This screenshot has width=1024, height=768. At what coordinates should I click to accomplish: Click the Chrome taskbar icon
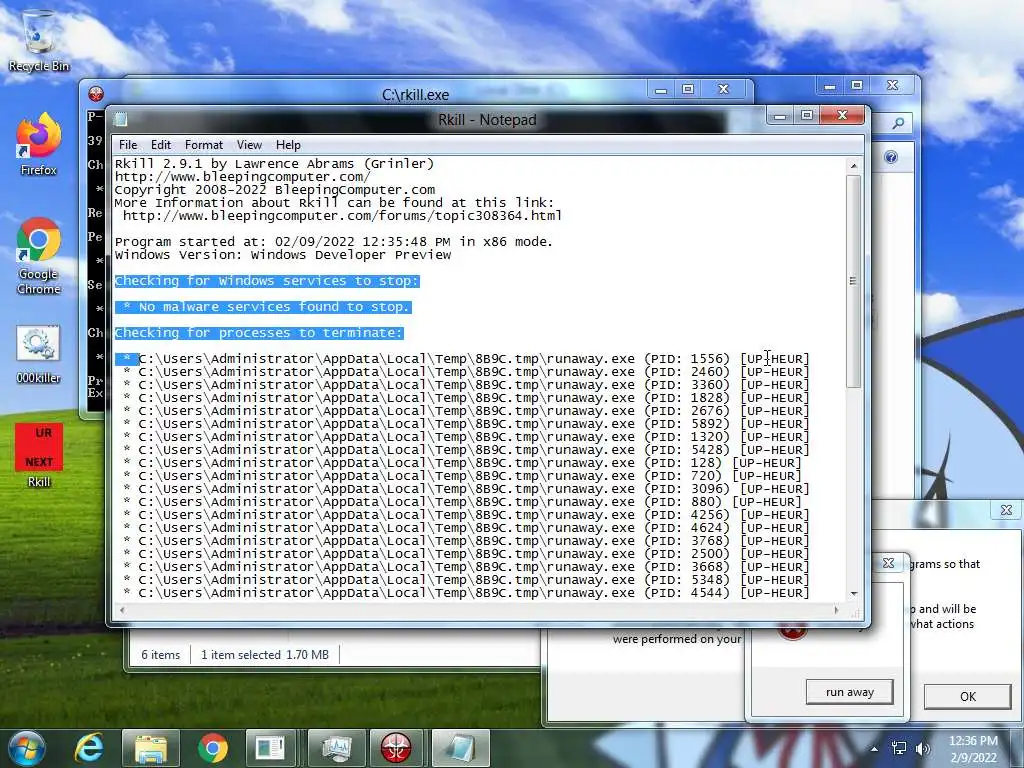(212, 748)
